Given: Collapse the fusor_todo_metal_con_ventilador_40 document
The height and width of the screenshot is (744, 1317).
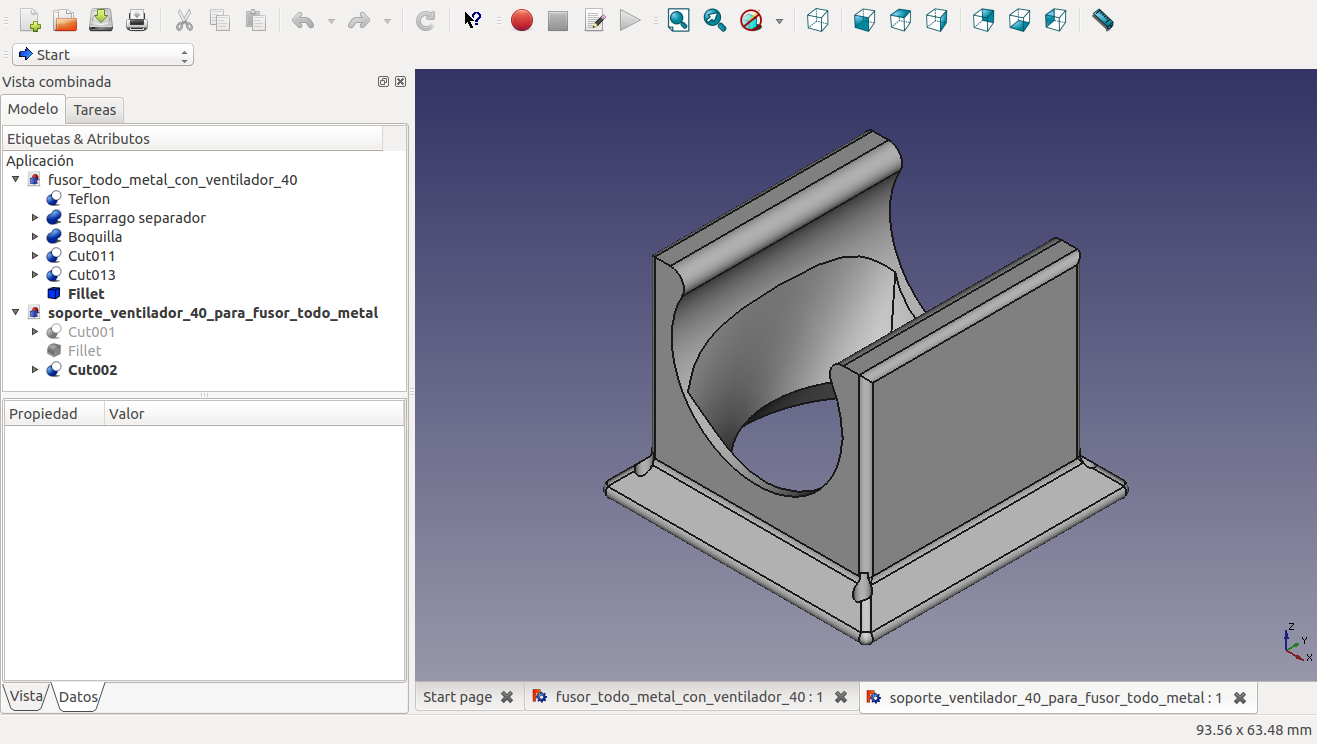Looking at the screenshot, I should 16,180.
